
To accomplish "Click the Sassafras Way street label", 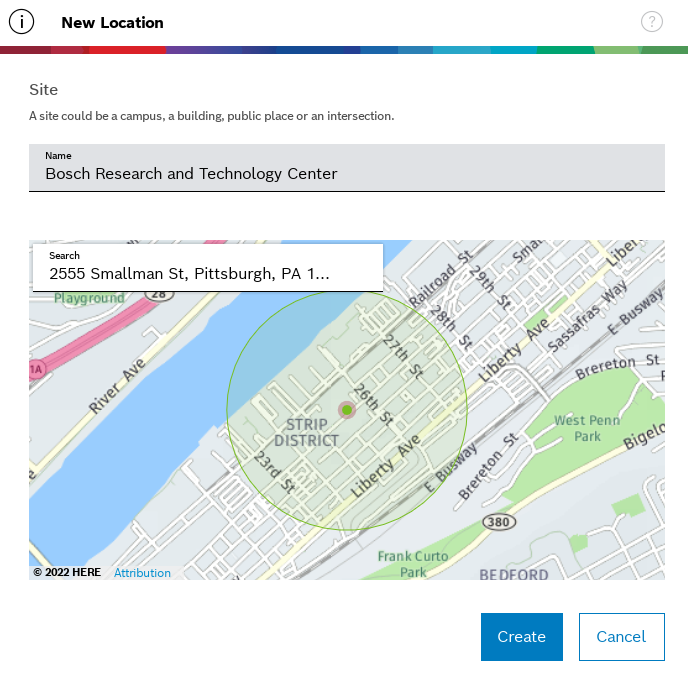I will point(588,316).
